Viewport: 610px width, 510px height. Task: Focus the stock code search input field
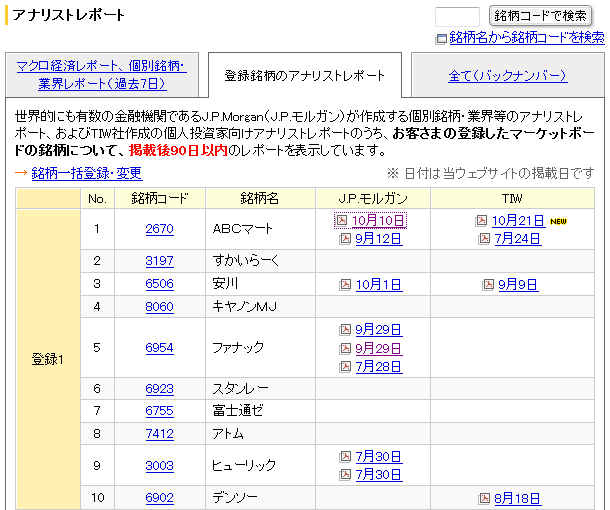tap(457, 16)
